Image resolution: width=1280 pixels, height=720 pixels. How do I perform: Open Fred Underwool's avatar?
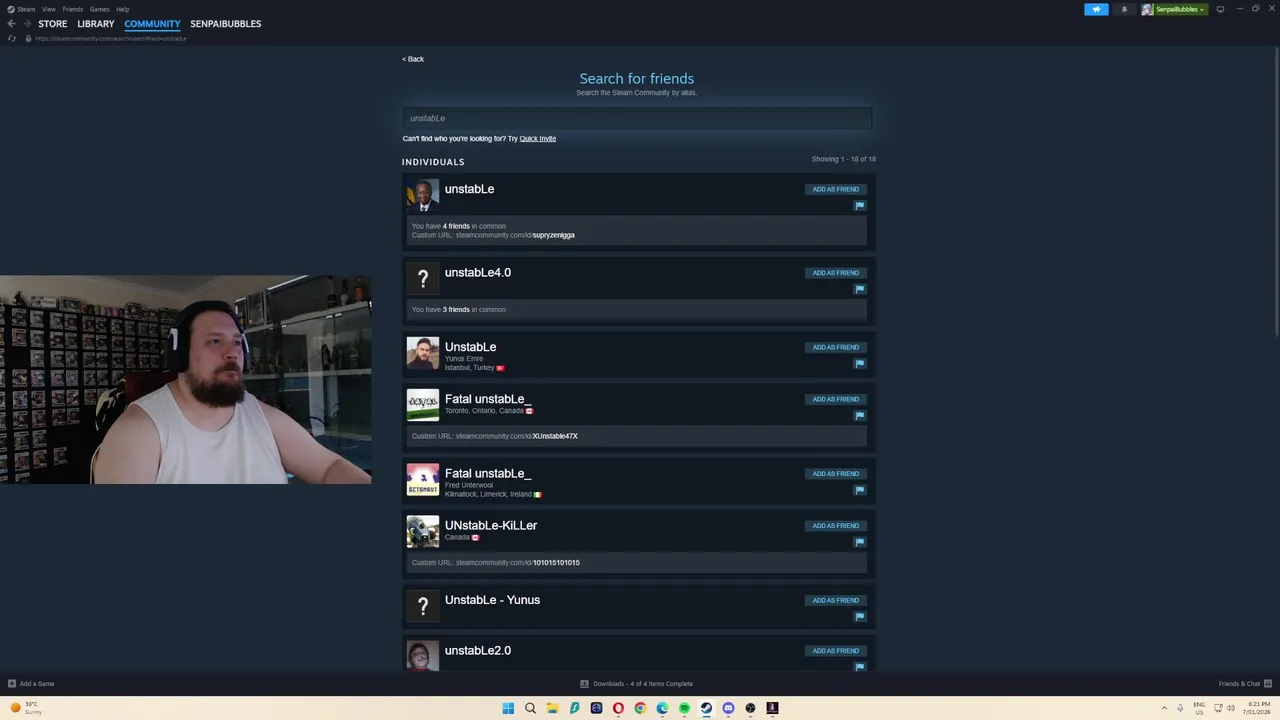pos(423,480)
